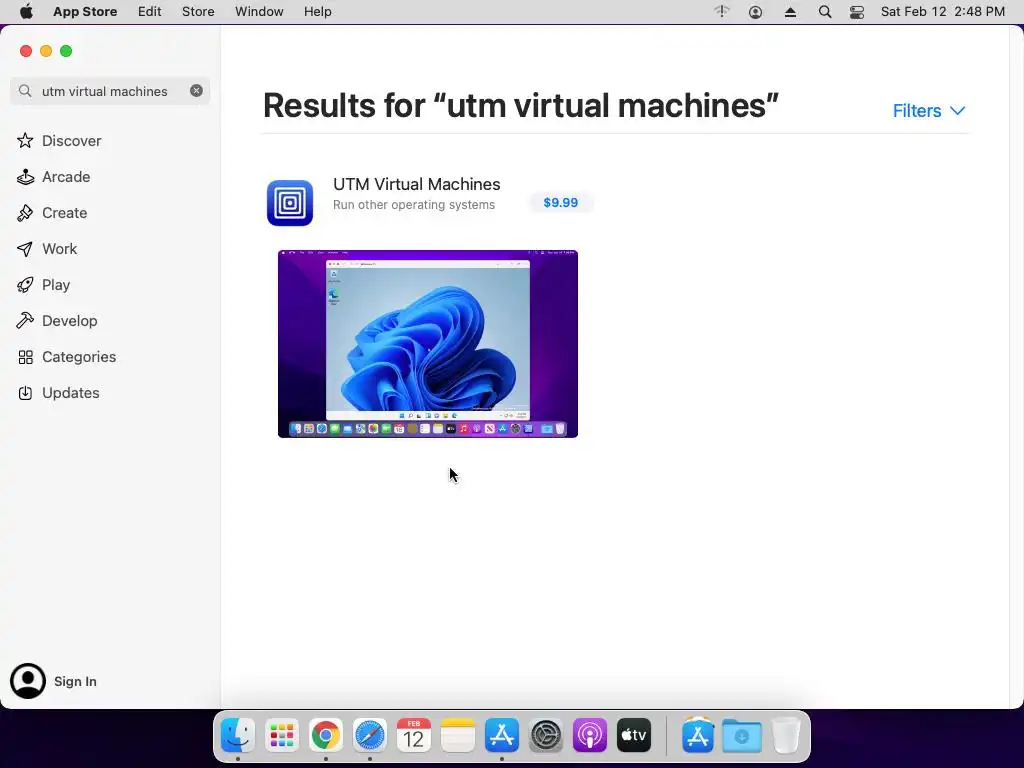Click the user account menu bar icon
The width and height of the screenshot is (1024, 768).
[756, 12]
